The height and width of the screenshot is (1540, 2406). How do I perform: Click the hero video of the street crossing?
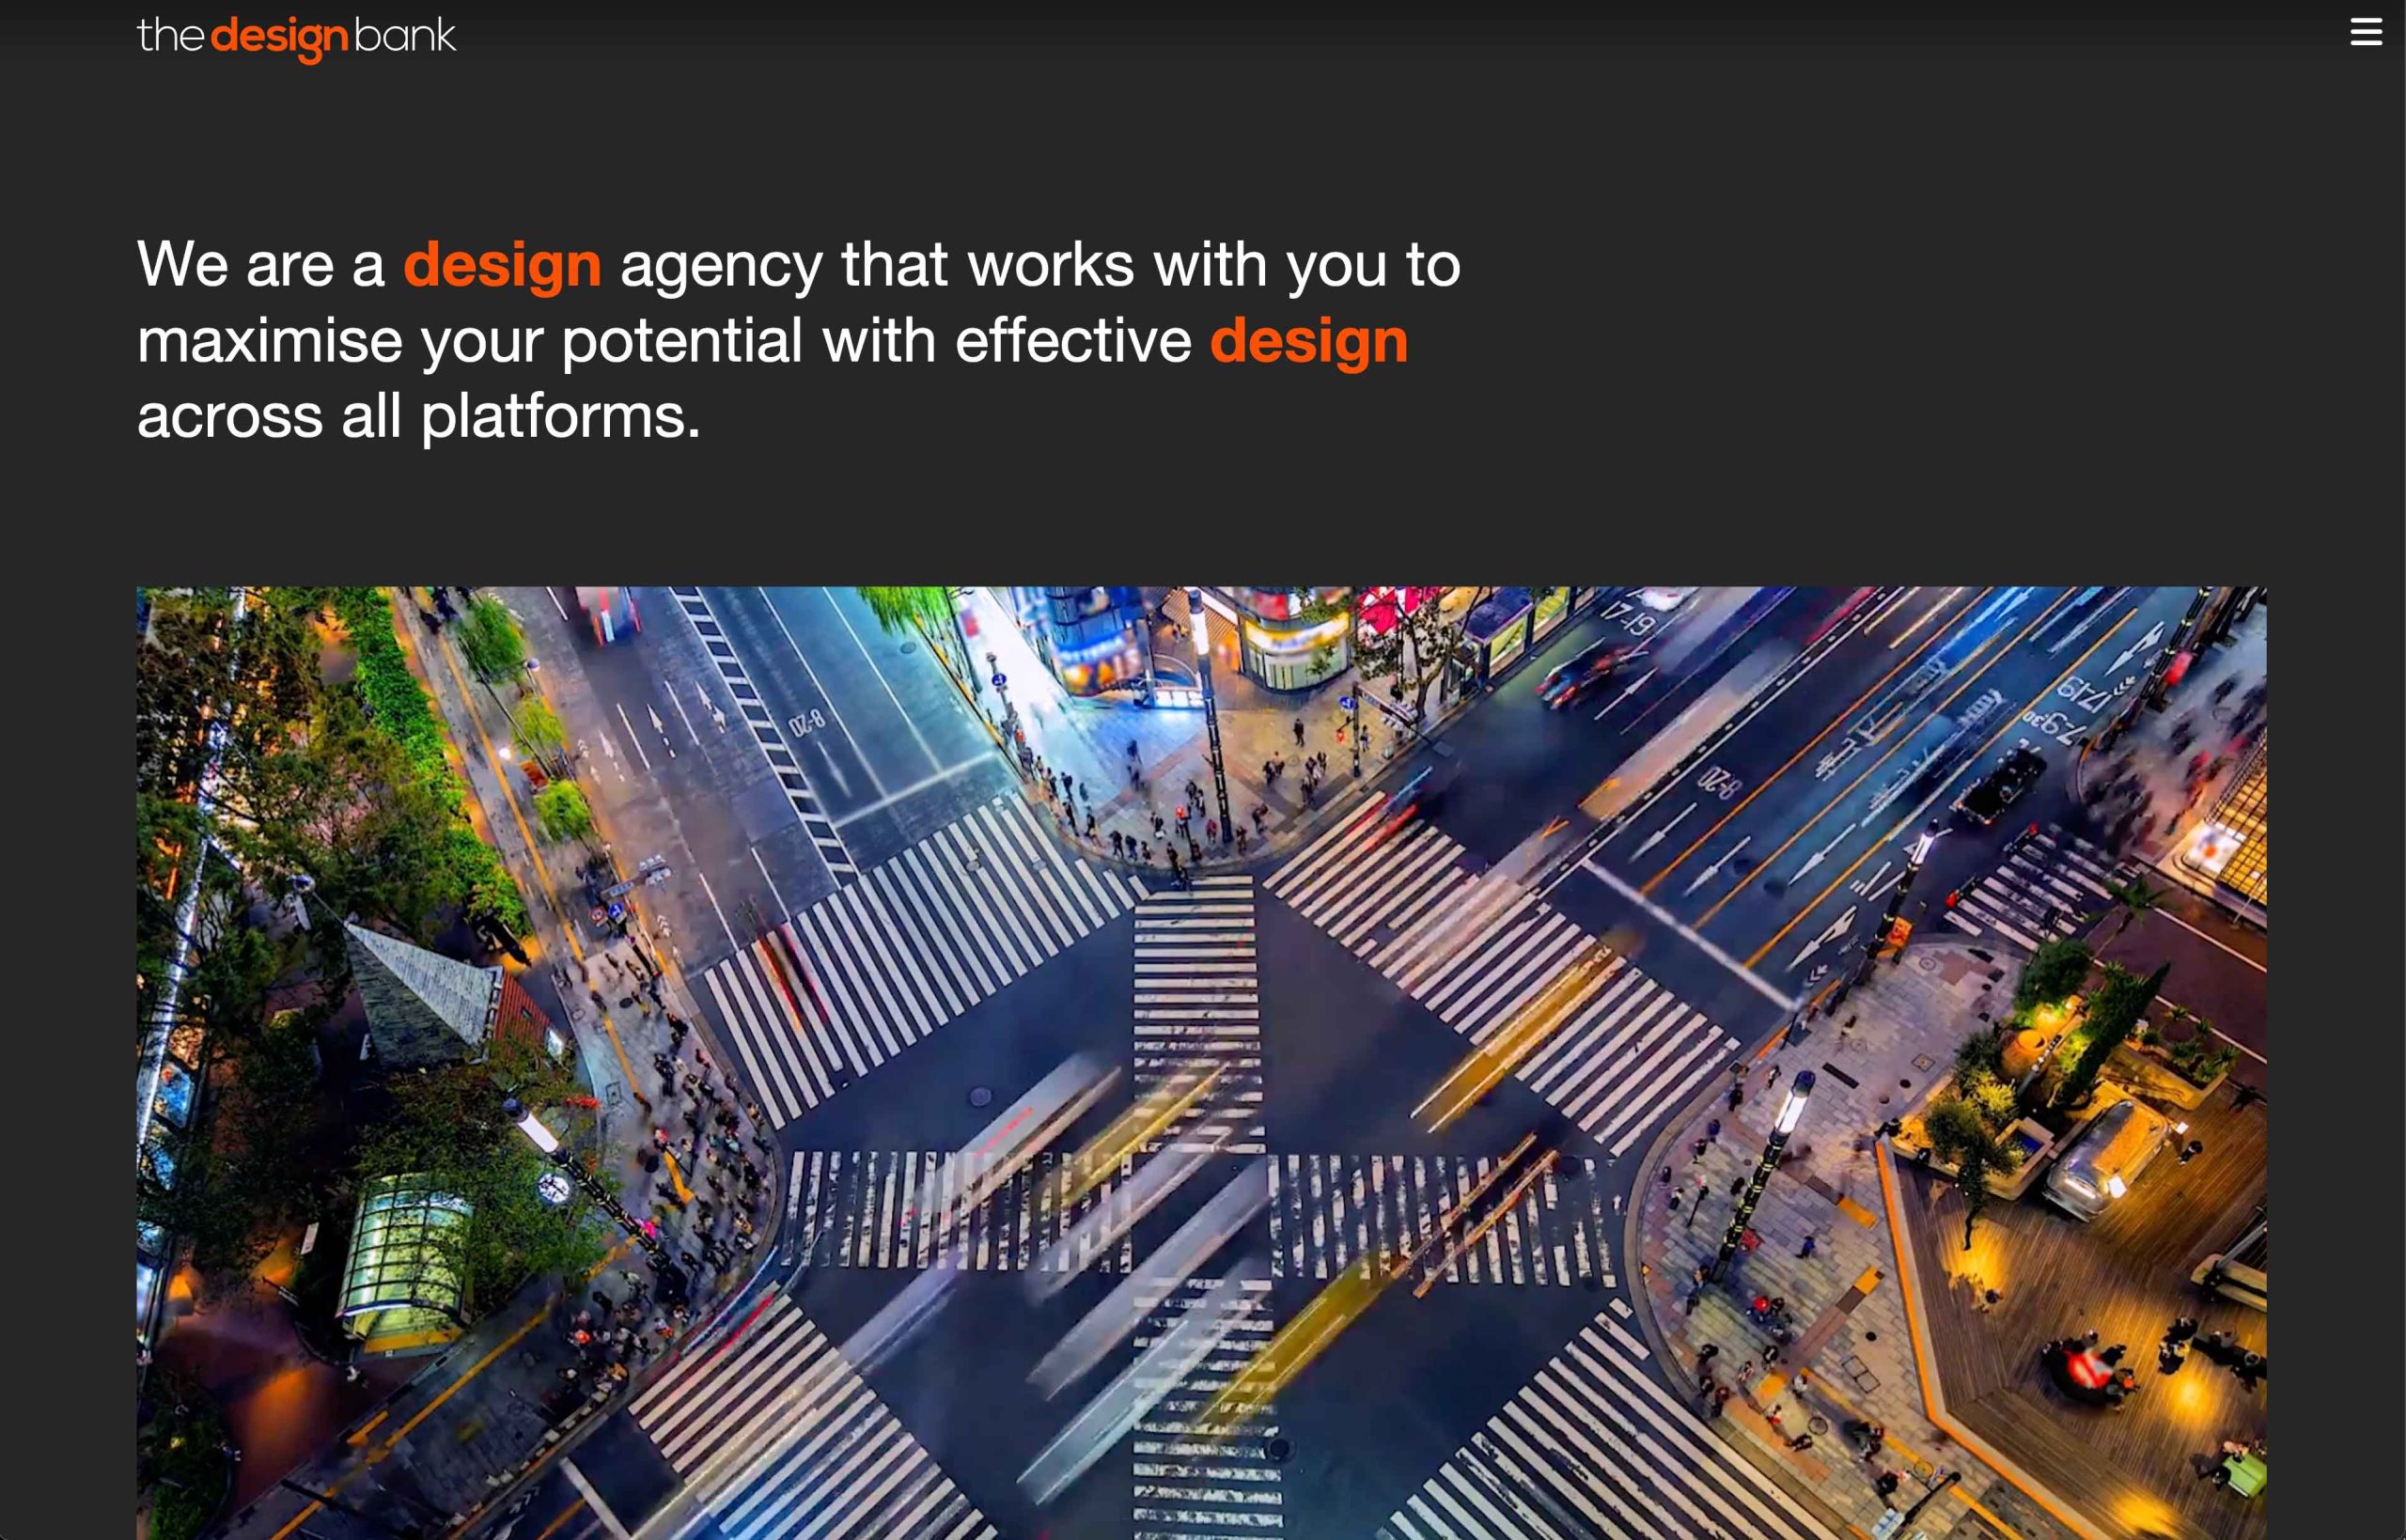tap(1201, 1063)
